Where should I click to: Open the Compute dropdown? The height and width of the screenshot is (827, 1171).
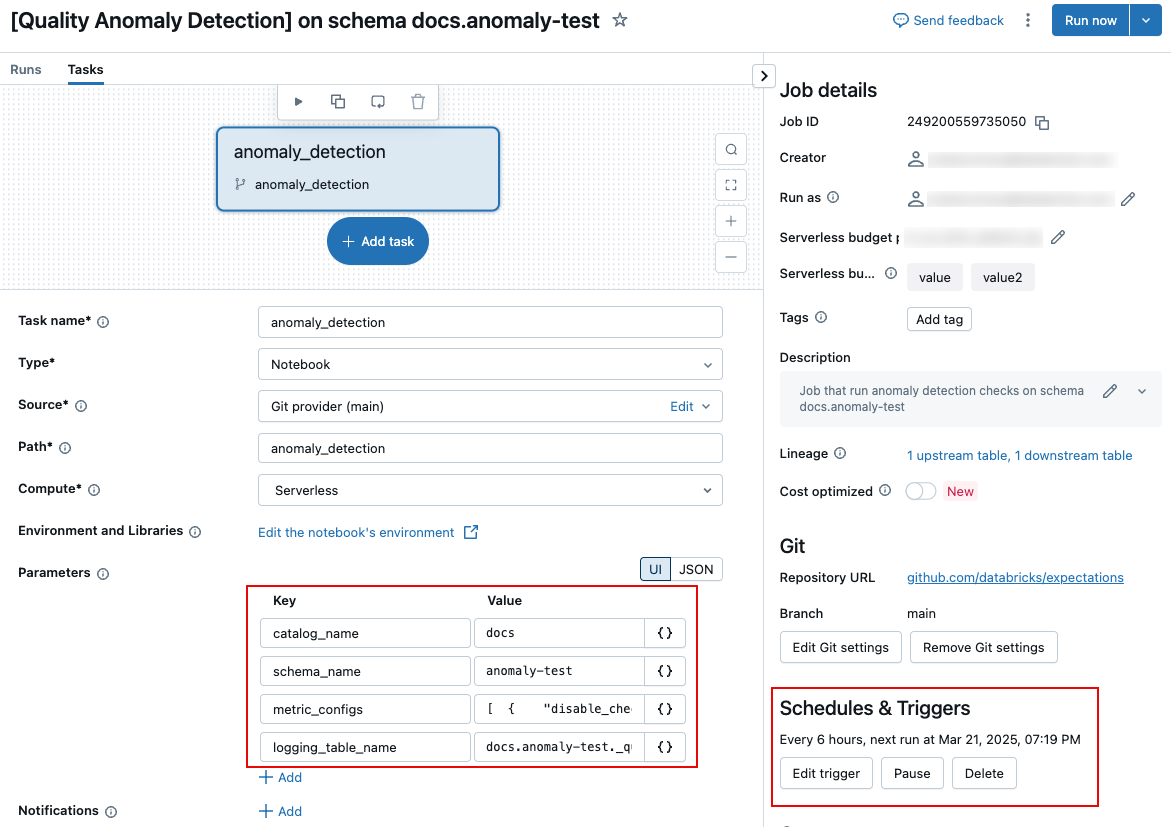coord(490,490)
